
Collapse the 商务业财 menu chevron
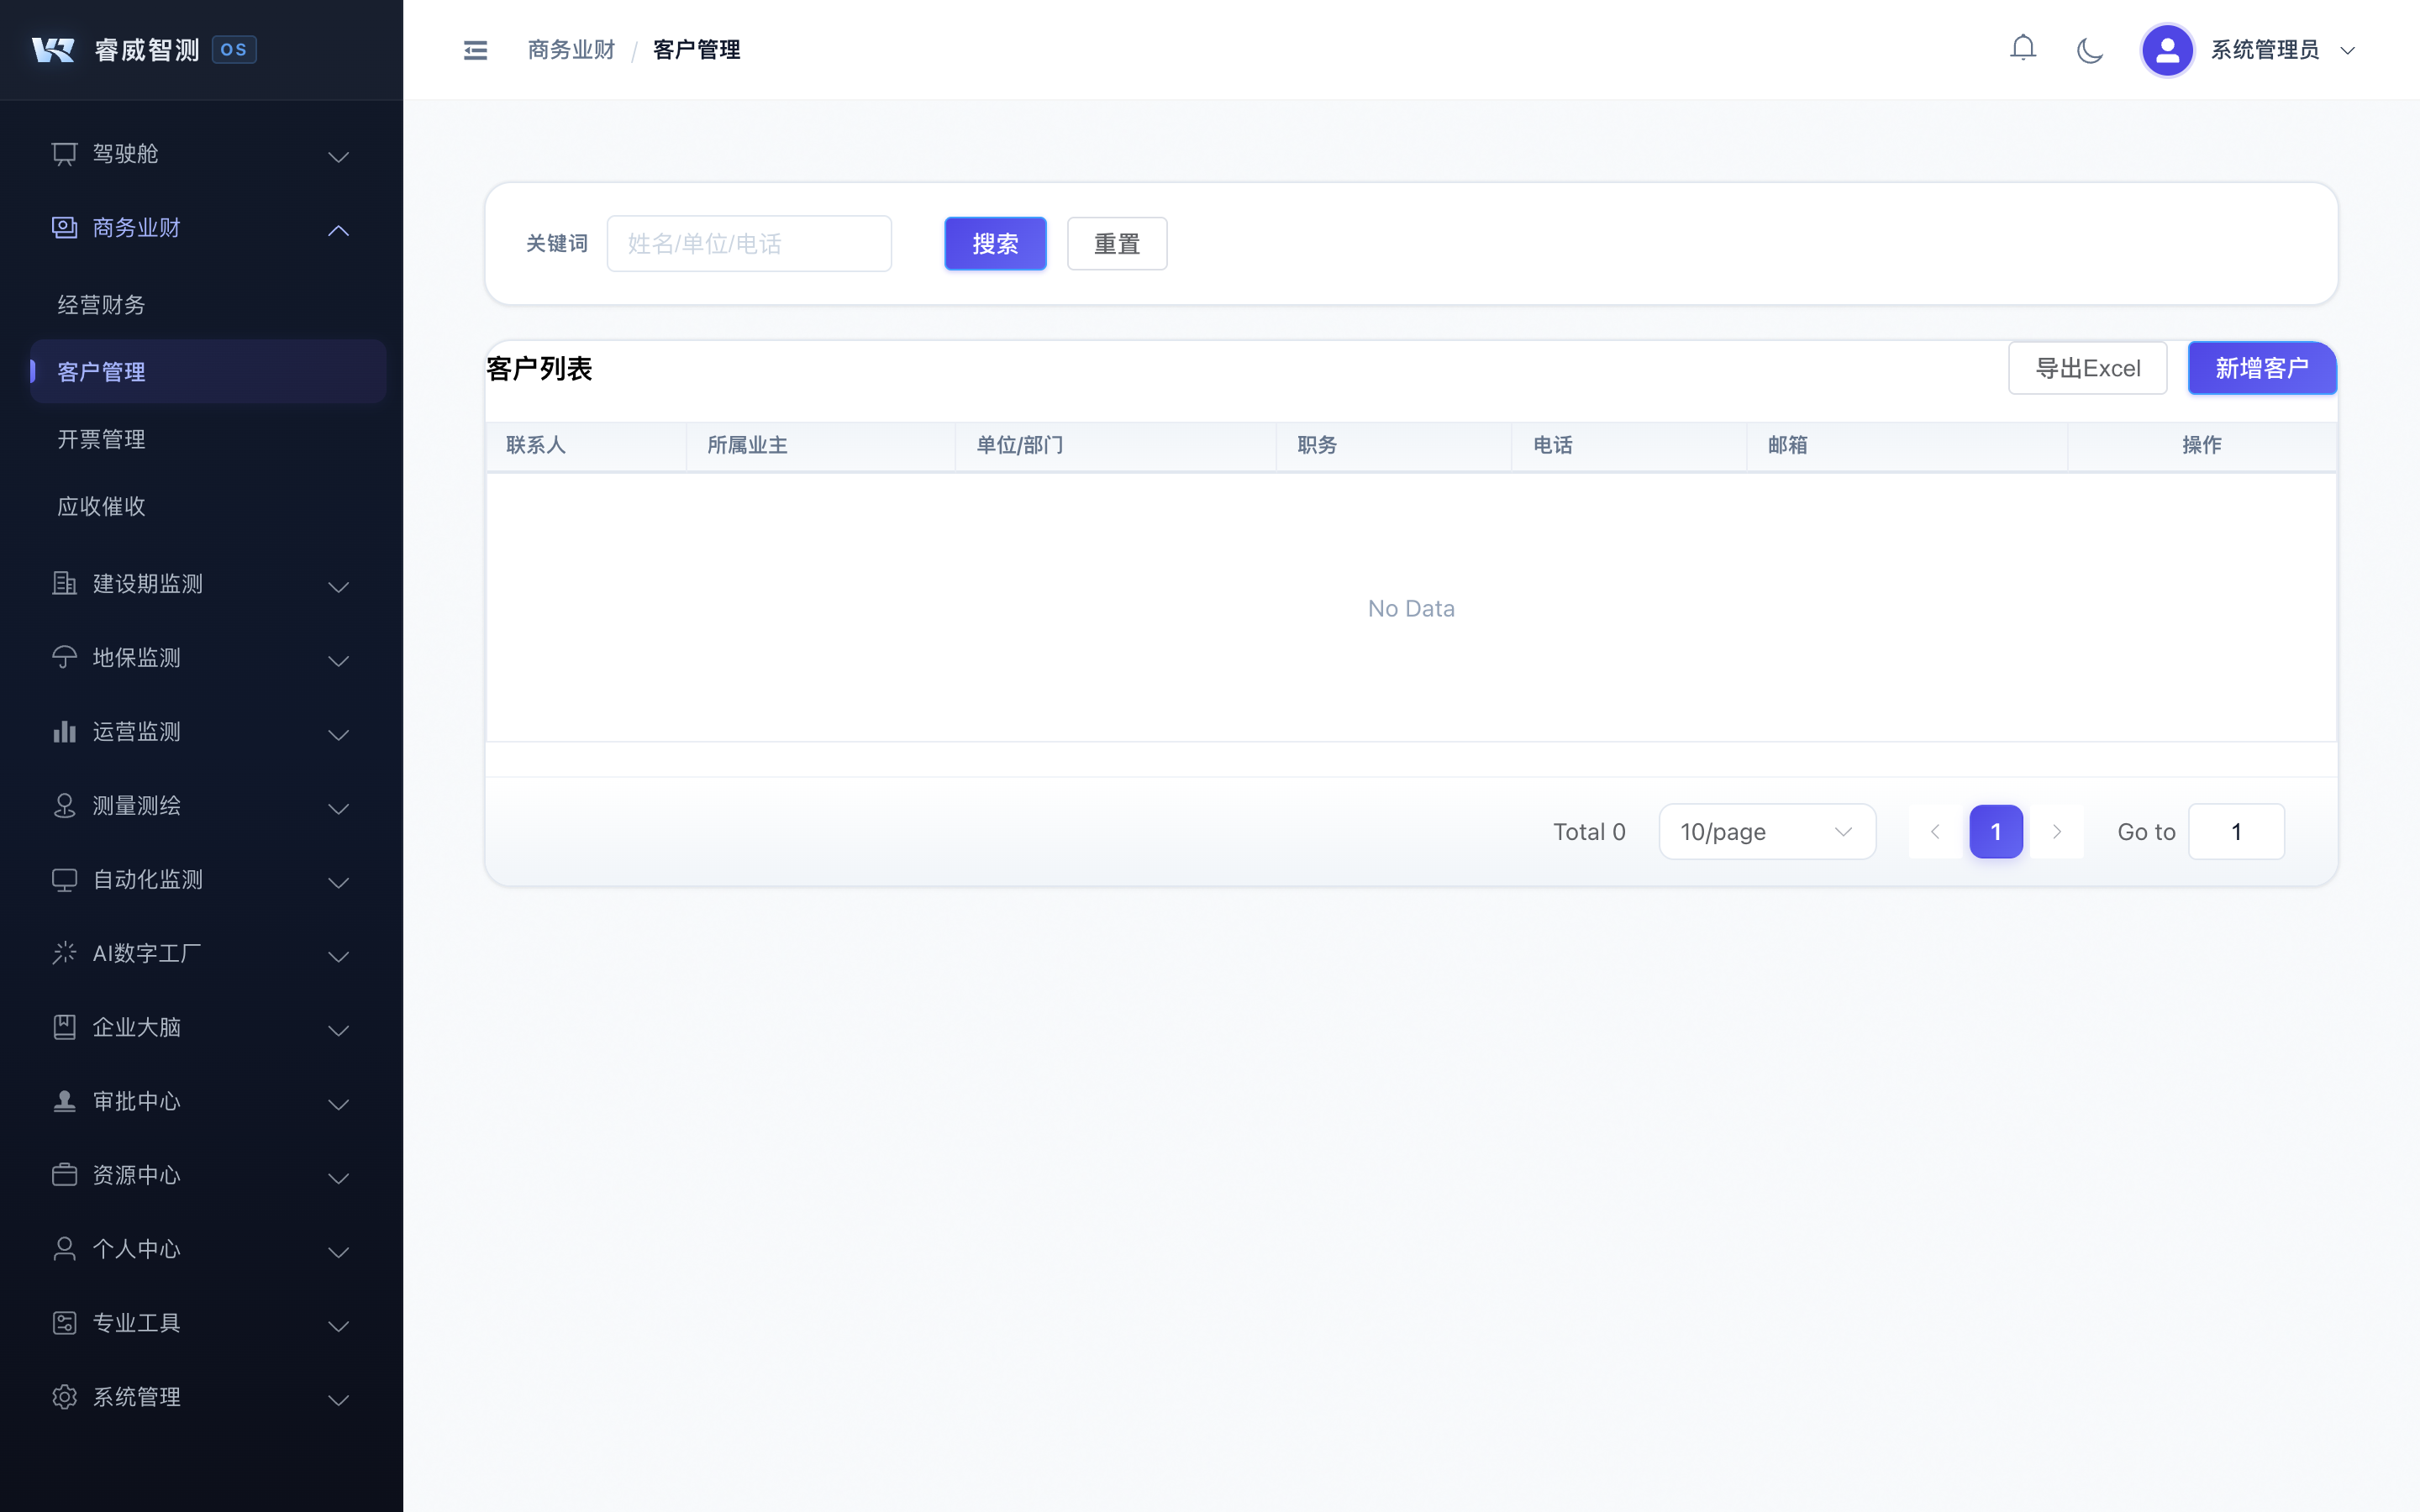338,230
